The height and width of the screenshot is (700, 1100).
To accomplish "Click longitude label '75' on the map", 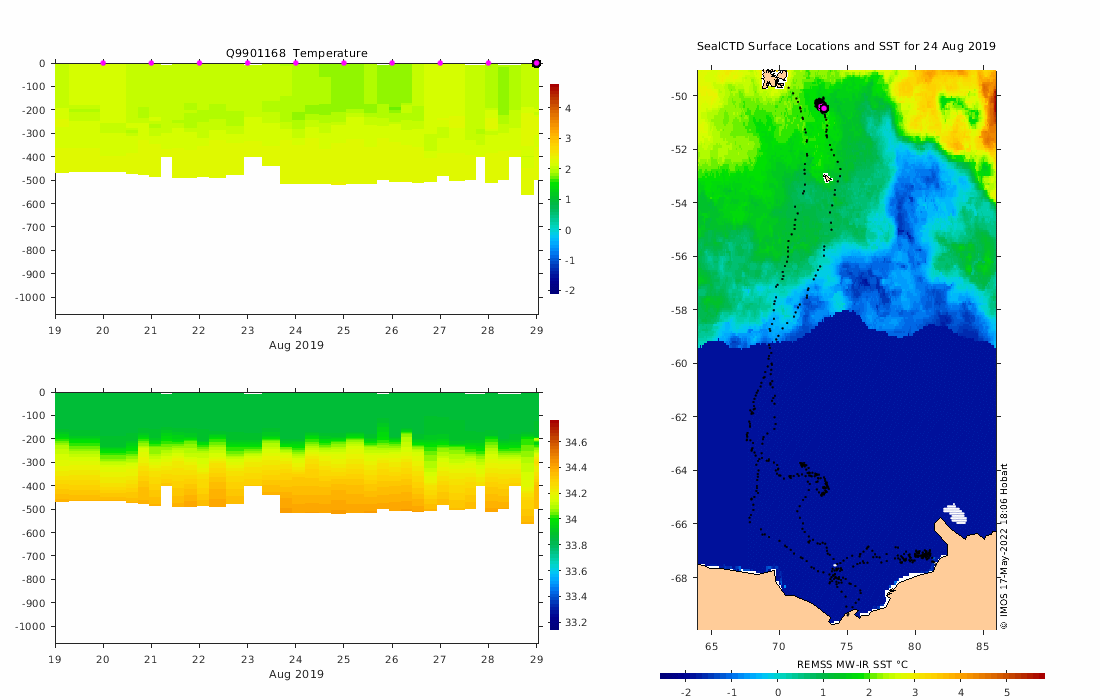I will coord(847,647).
